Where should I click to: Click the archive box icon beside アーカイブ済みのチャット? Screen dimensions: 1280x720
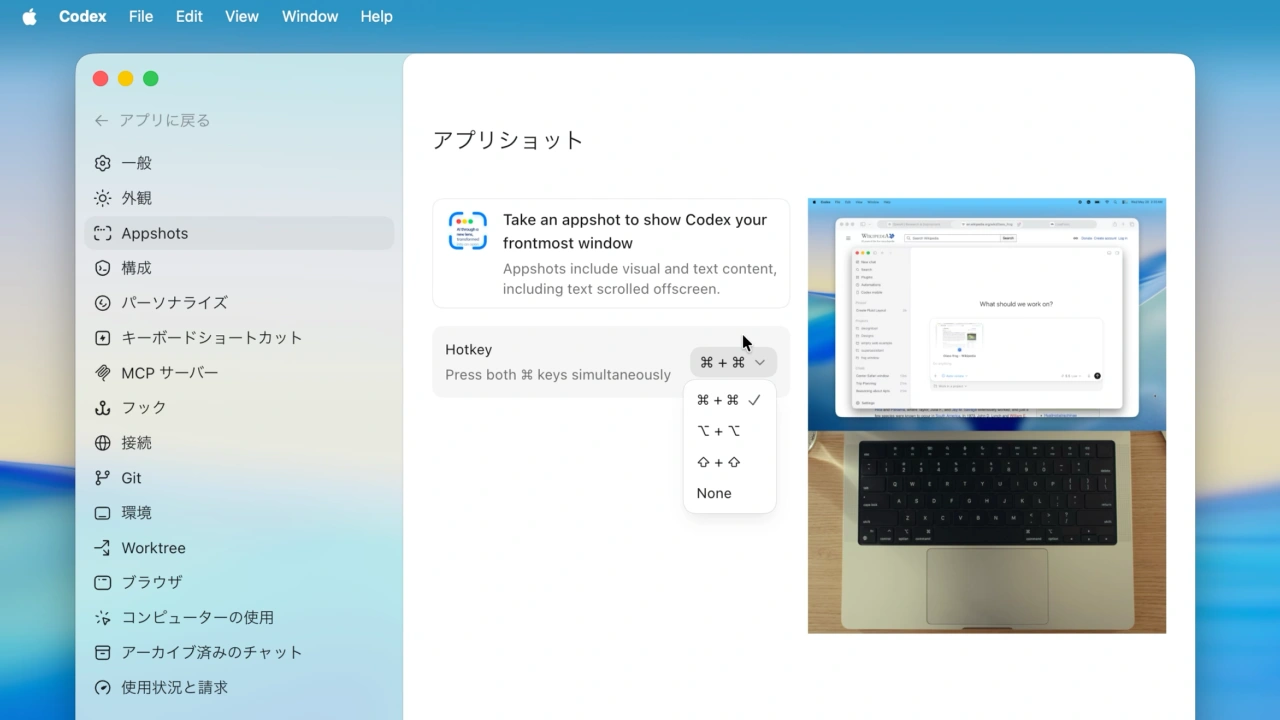(102, 652)
